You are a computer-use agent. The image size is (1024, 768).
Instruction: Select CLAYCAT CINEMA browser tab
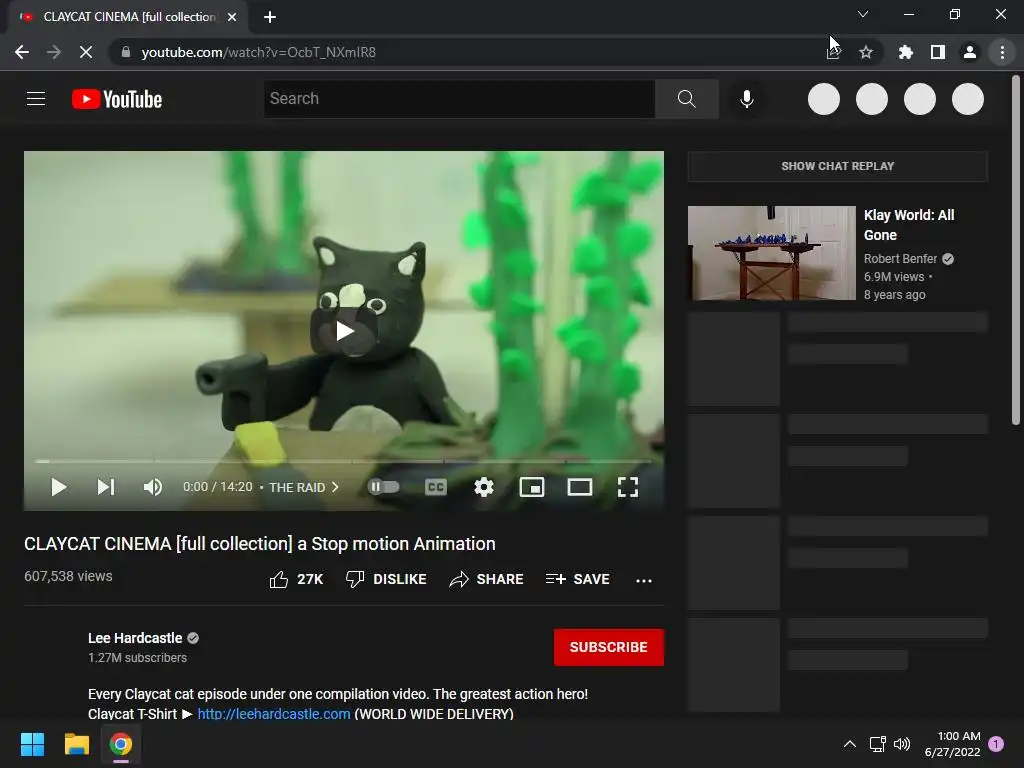(x=127, y=17)
